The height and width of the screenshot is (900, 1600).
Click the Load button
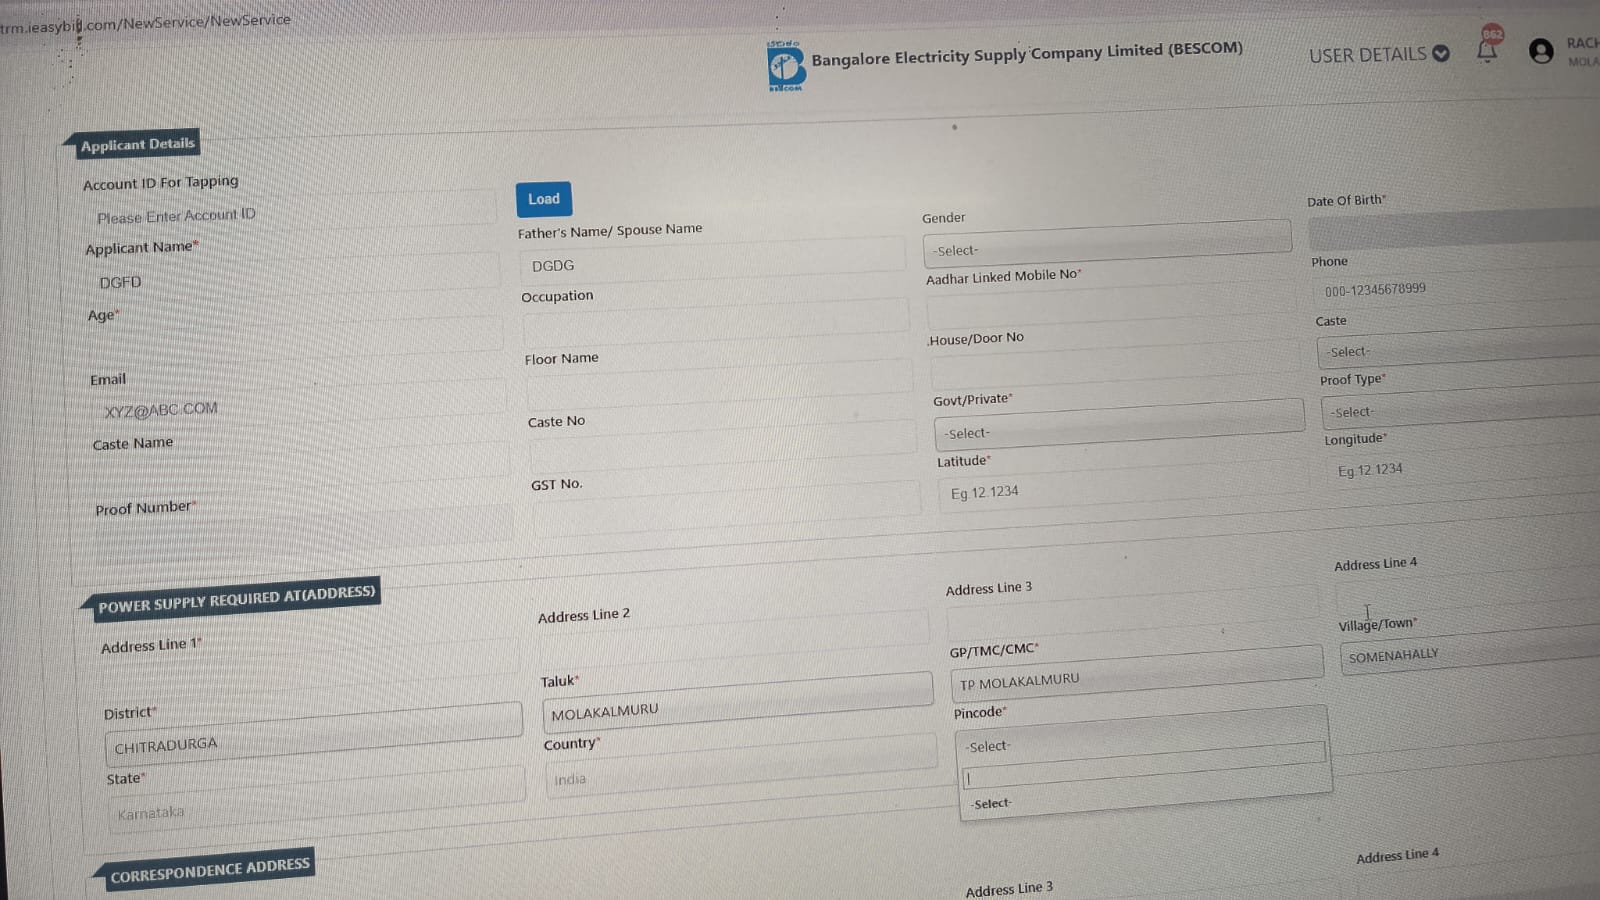pos(544,199)
